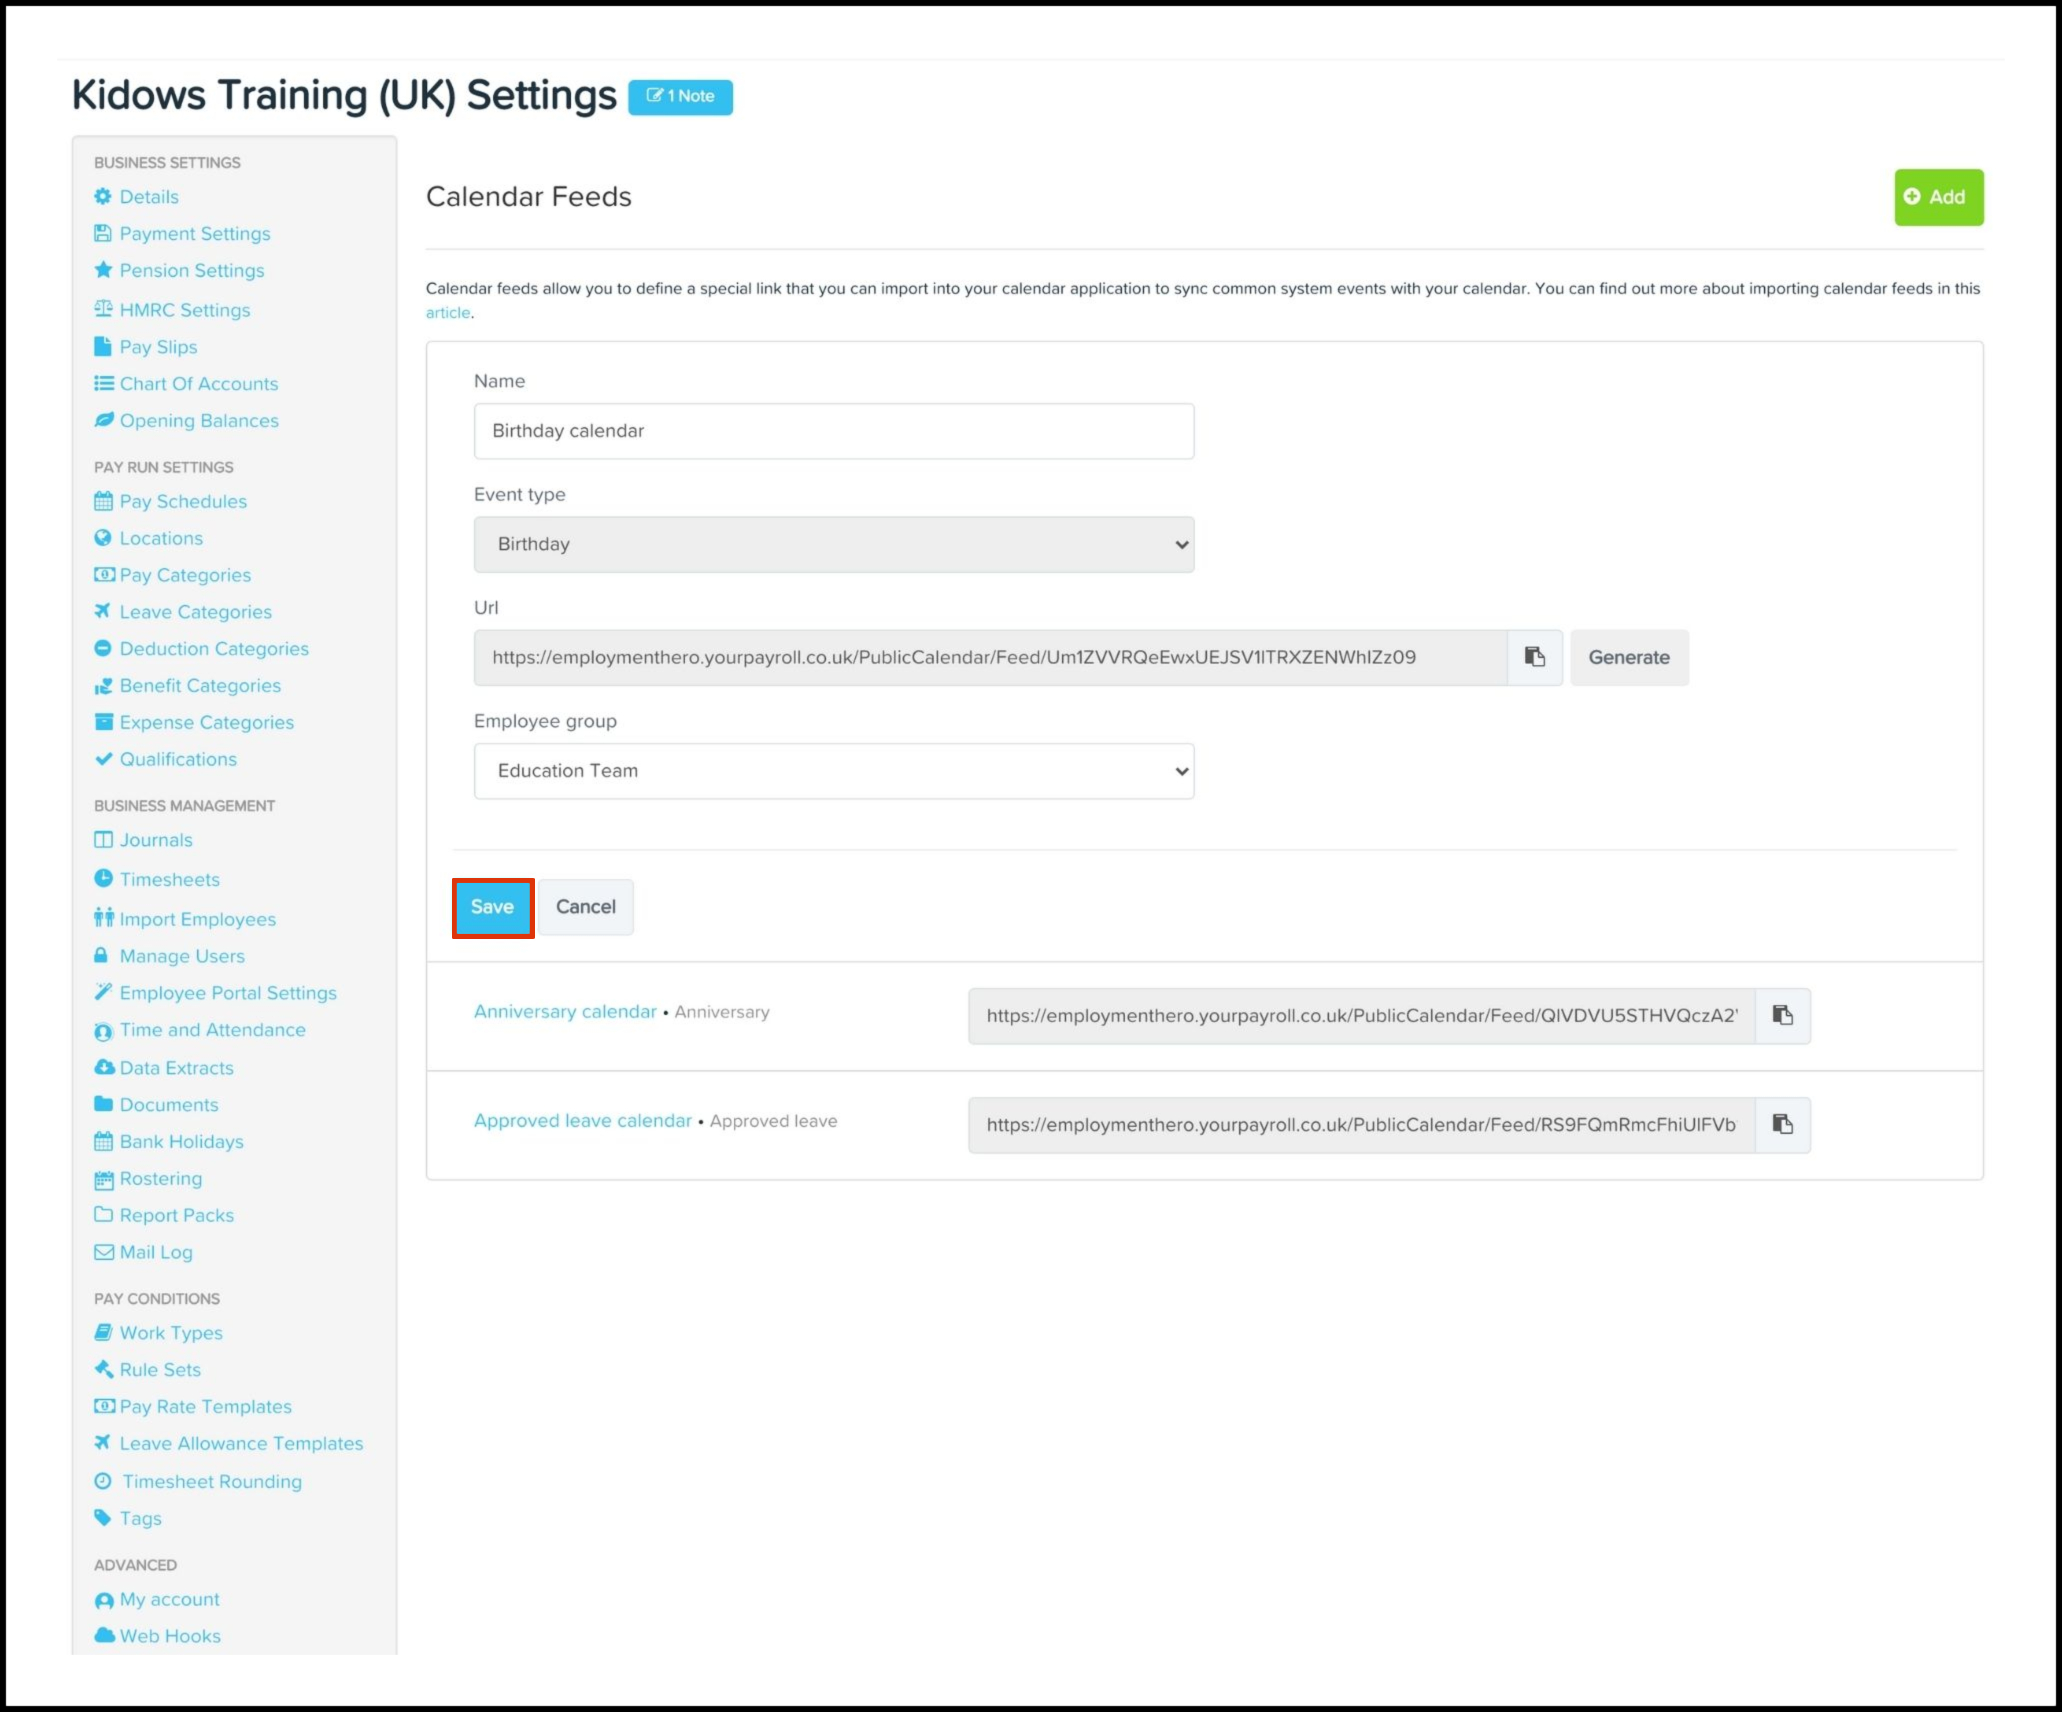Open the 1 Note badge

[680, 97]
